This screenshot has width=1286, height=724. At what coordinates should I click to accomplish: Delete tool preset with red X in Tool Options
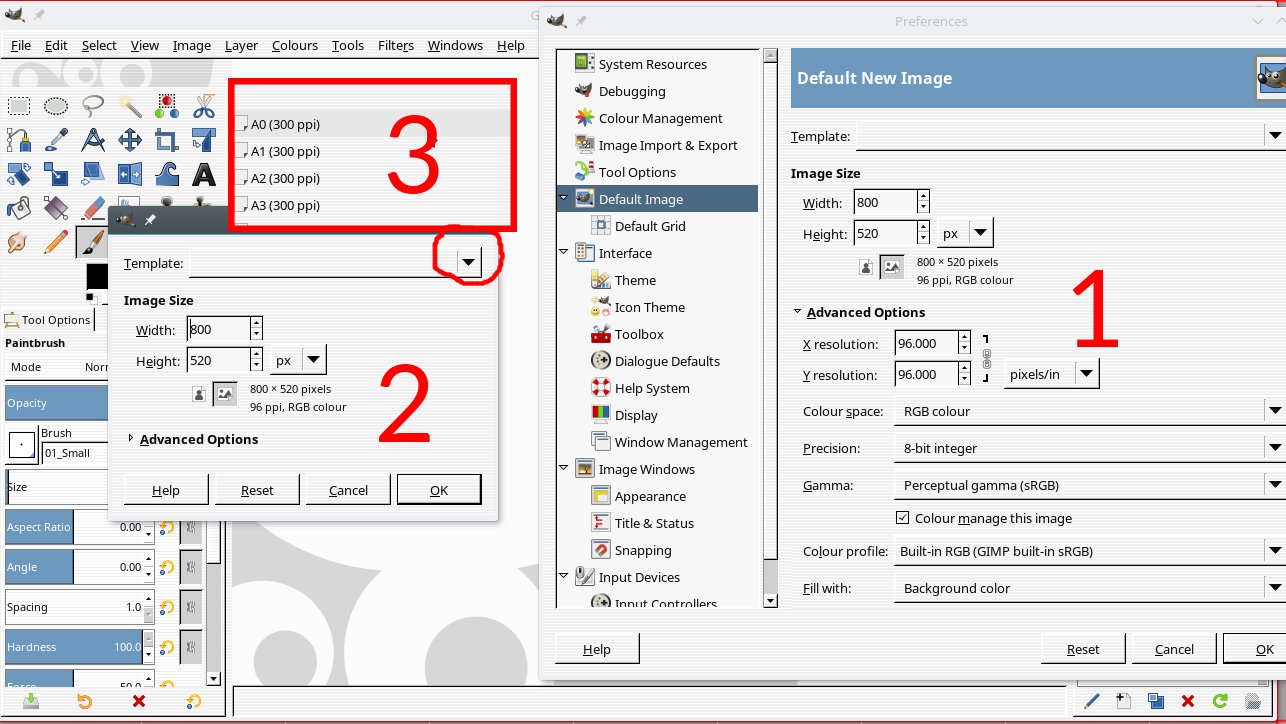coord(139,701)
